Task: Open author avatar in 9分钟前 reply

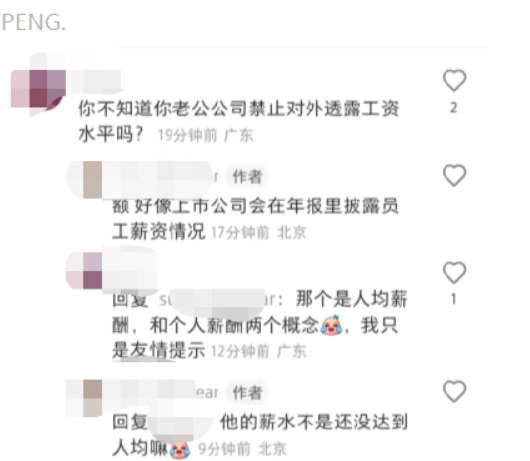Action: point(92,398)
